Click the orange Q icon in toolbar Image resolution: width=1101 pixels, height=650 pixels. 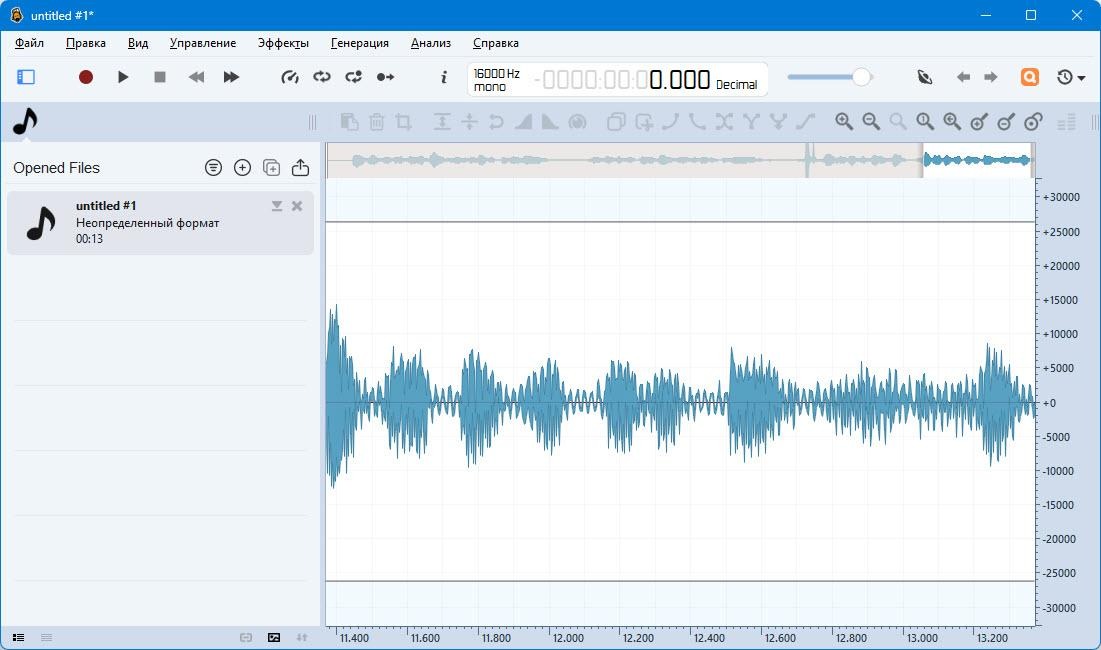1029,77
